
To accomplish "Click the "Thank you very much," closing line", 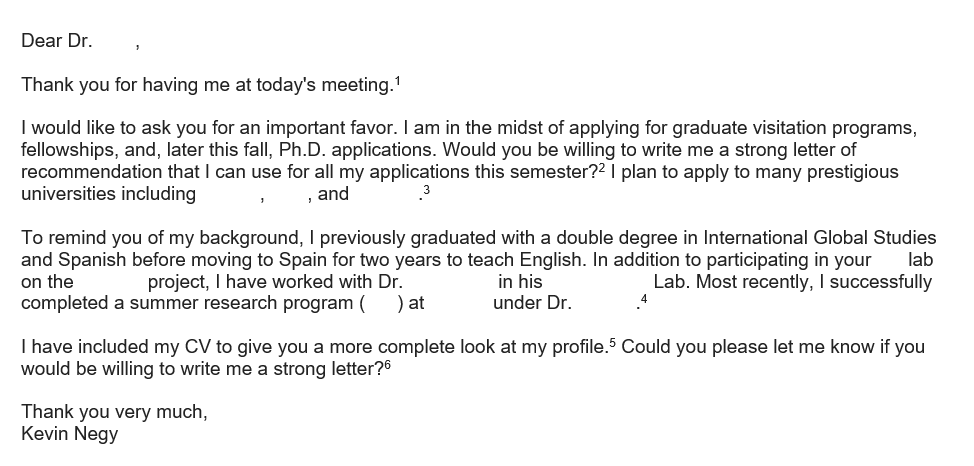I will (114, 412).
